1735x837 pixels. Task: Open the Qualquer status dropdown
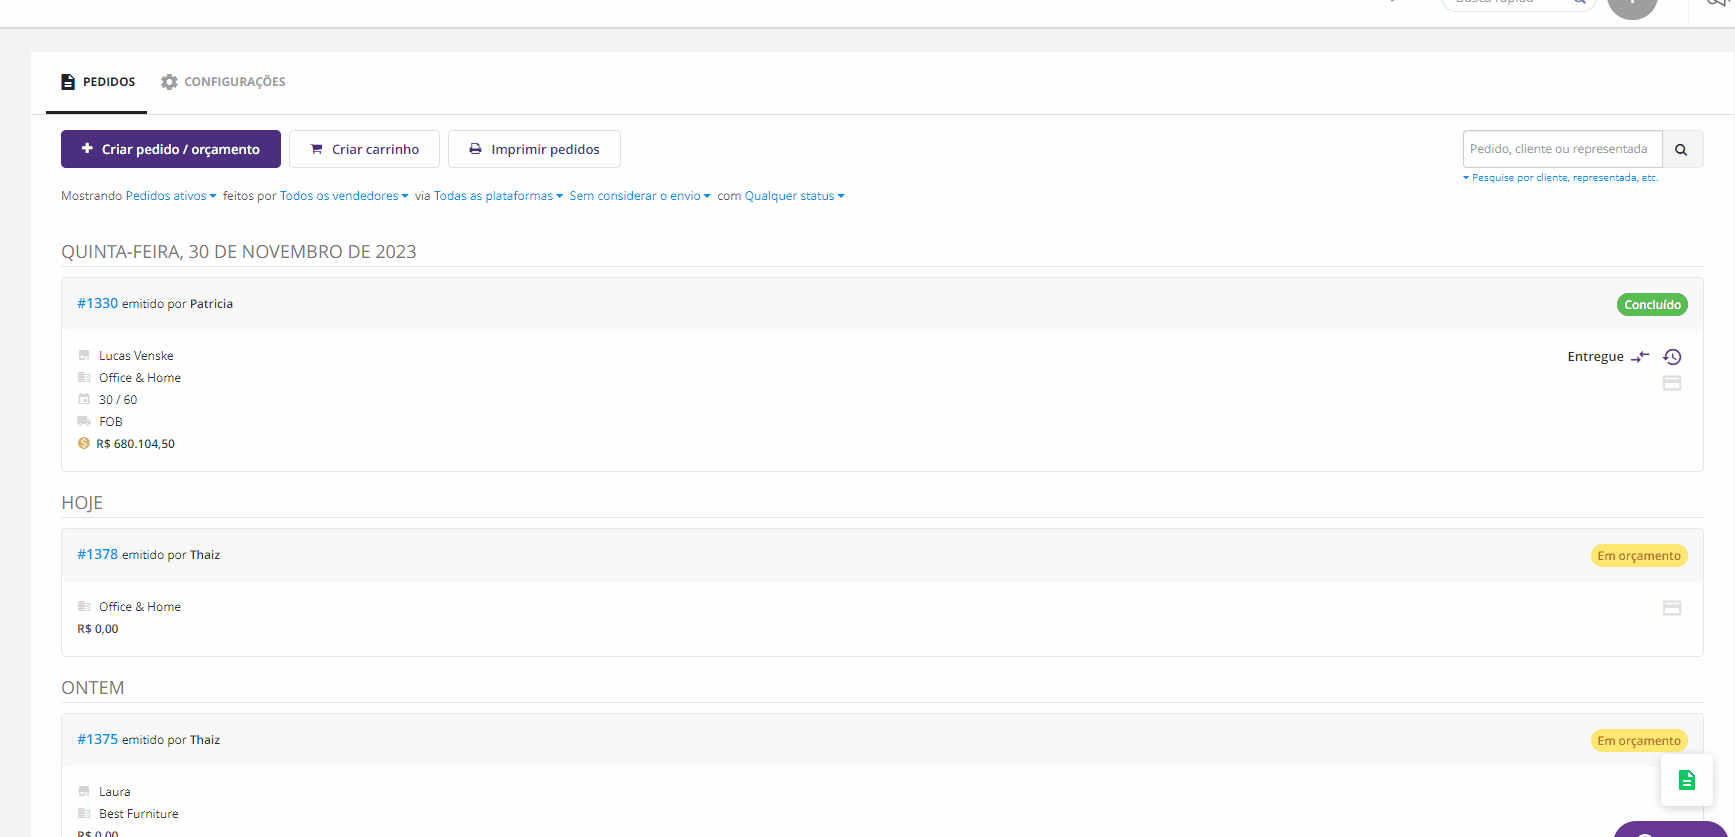pyautogui.click(x=795, y=196)
